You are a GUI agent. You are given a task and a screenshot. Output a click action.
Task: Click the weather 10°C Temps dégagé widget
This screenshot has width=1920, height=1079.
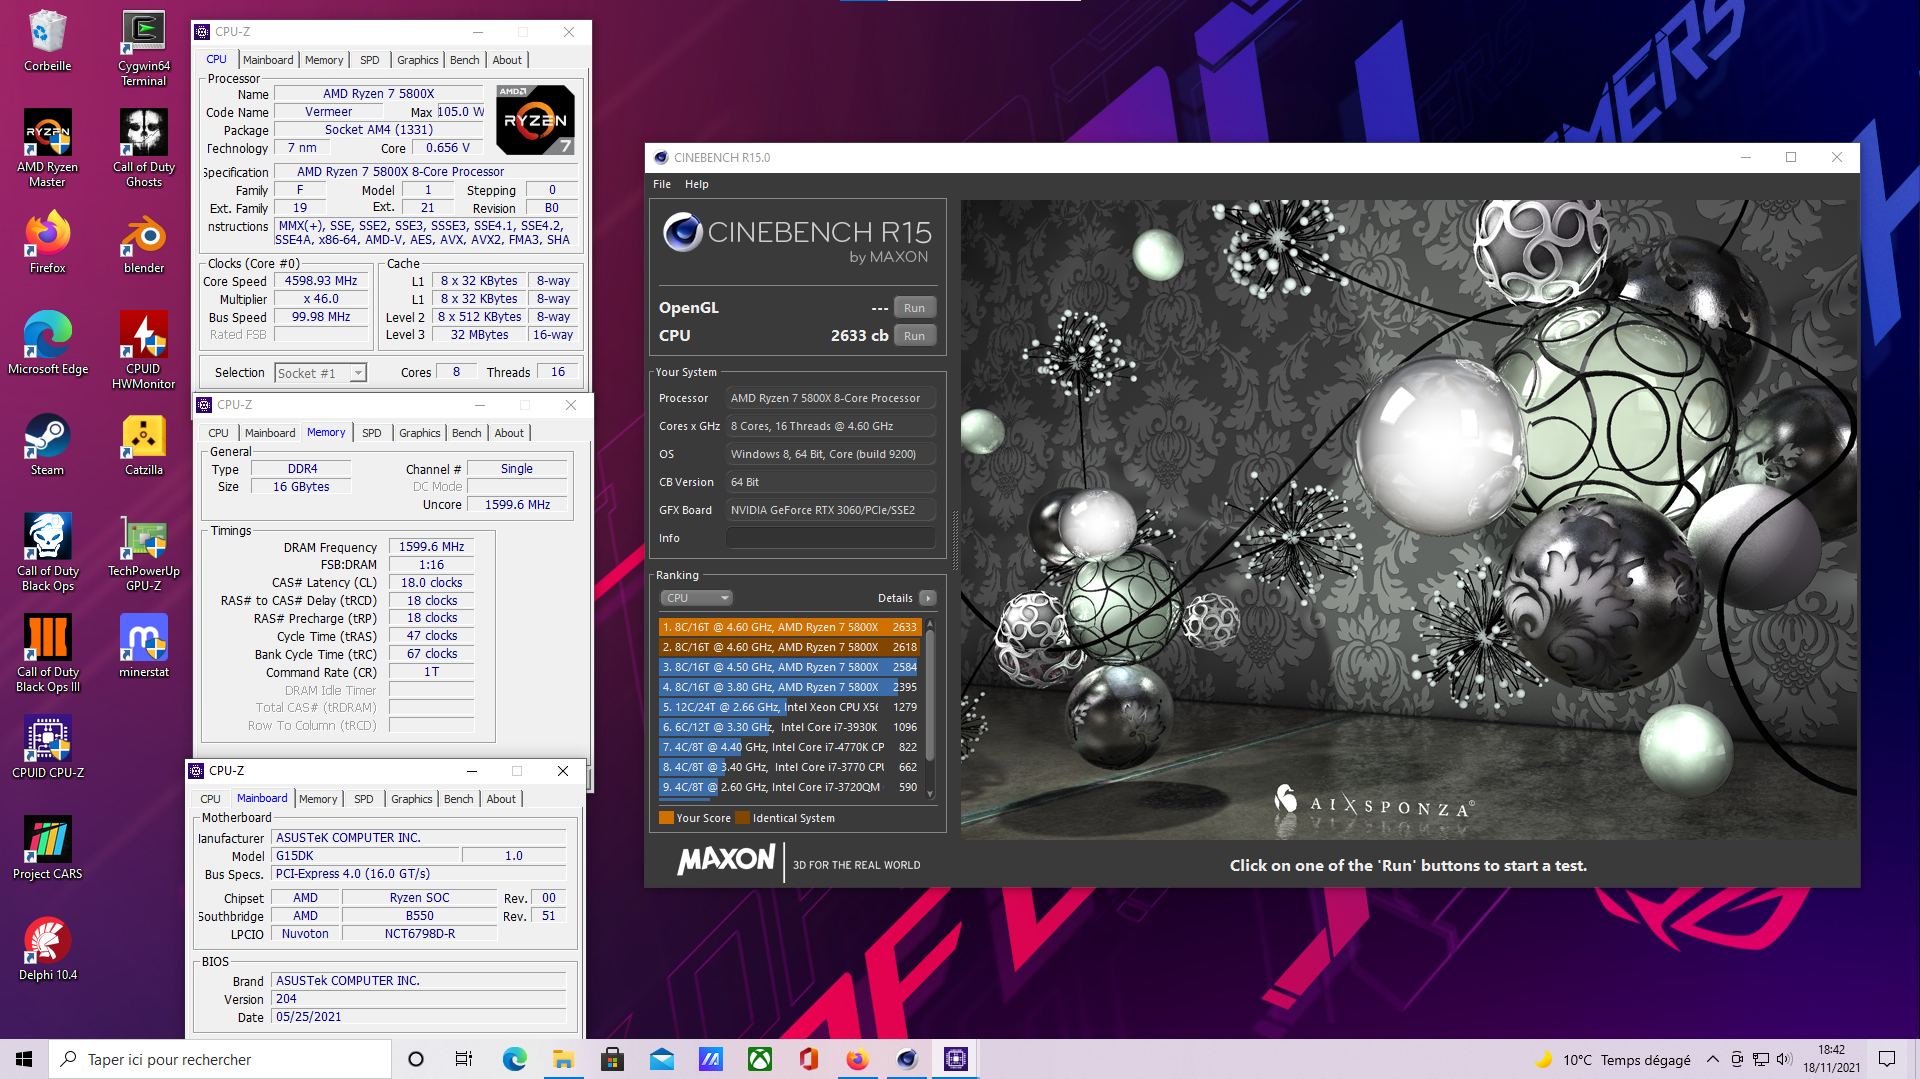click(1612, 1059)
